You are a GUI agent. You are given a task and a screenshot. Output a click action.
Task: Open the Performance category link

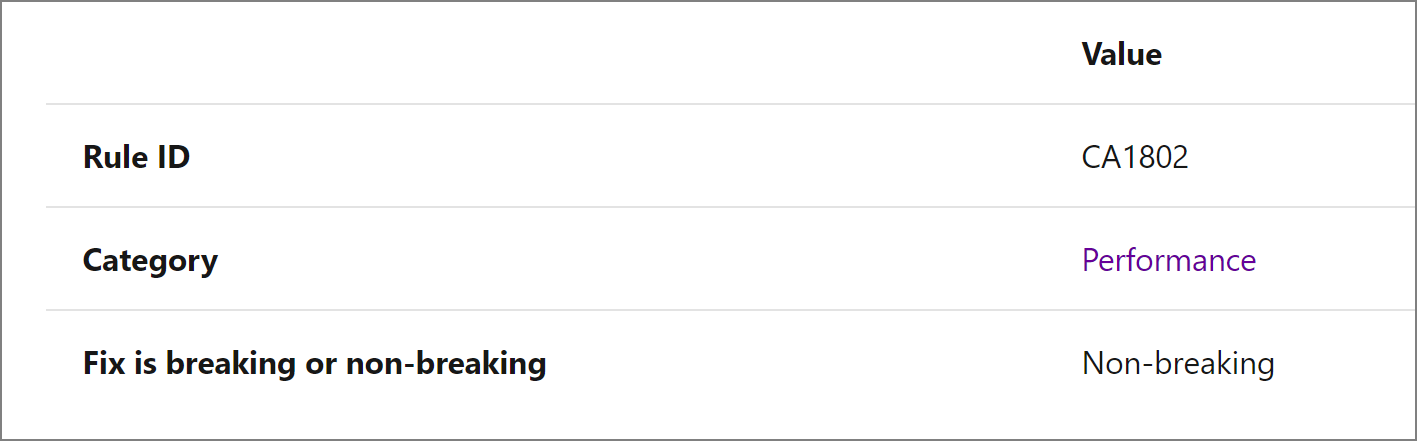tap(1168, 260)
